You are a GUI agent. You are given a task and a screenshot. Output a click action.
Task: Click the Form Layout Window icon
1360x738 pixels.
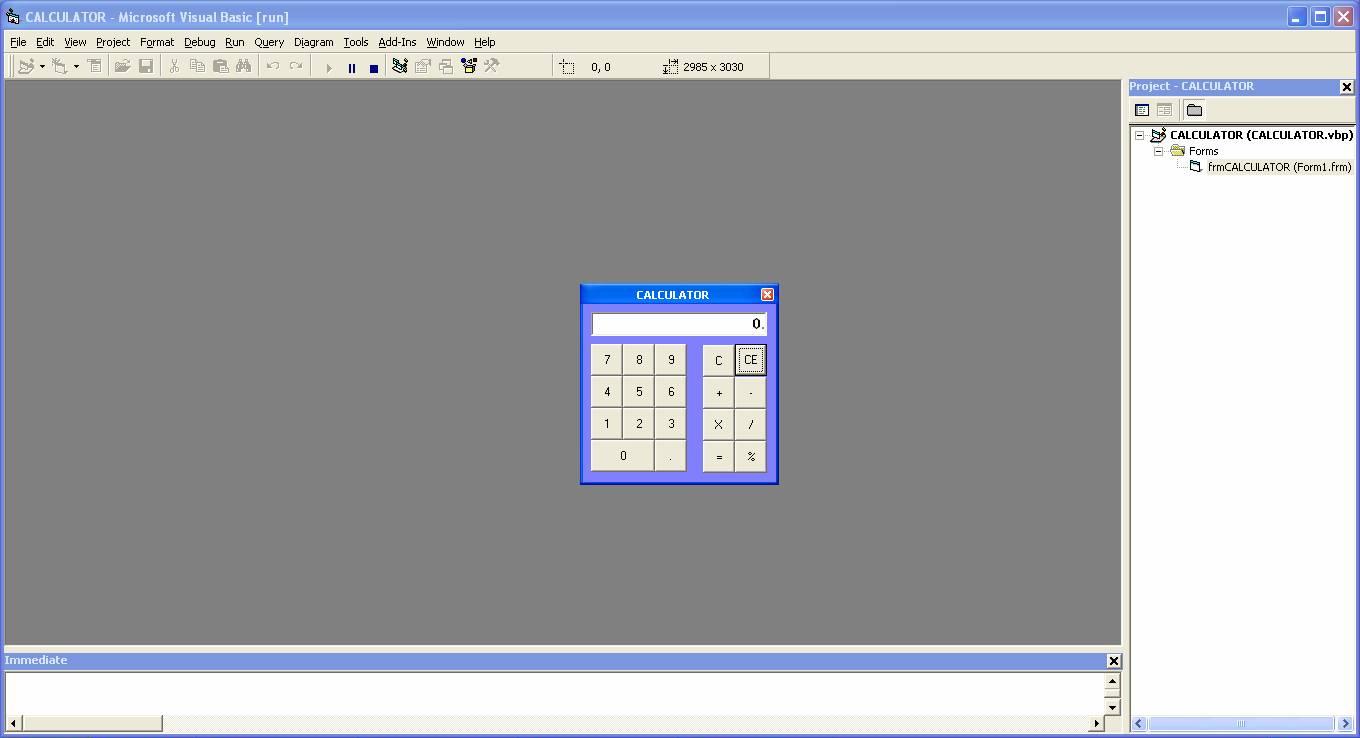click(x=446, y=66)
